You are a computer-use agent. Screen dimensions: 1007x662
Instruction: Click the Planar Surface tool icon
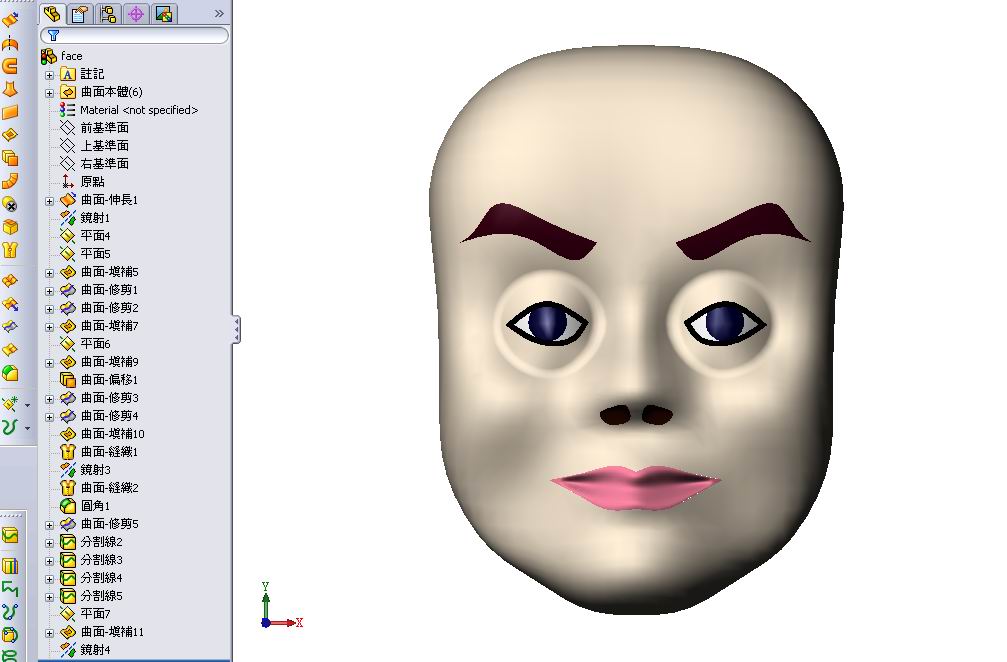pyautogui.click(x=12, y=112)
